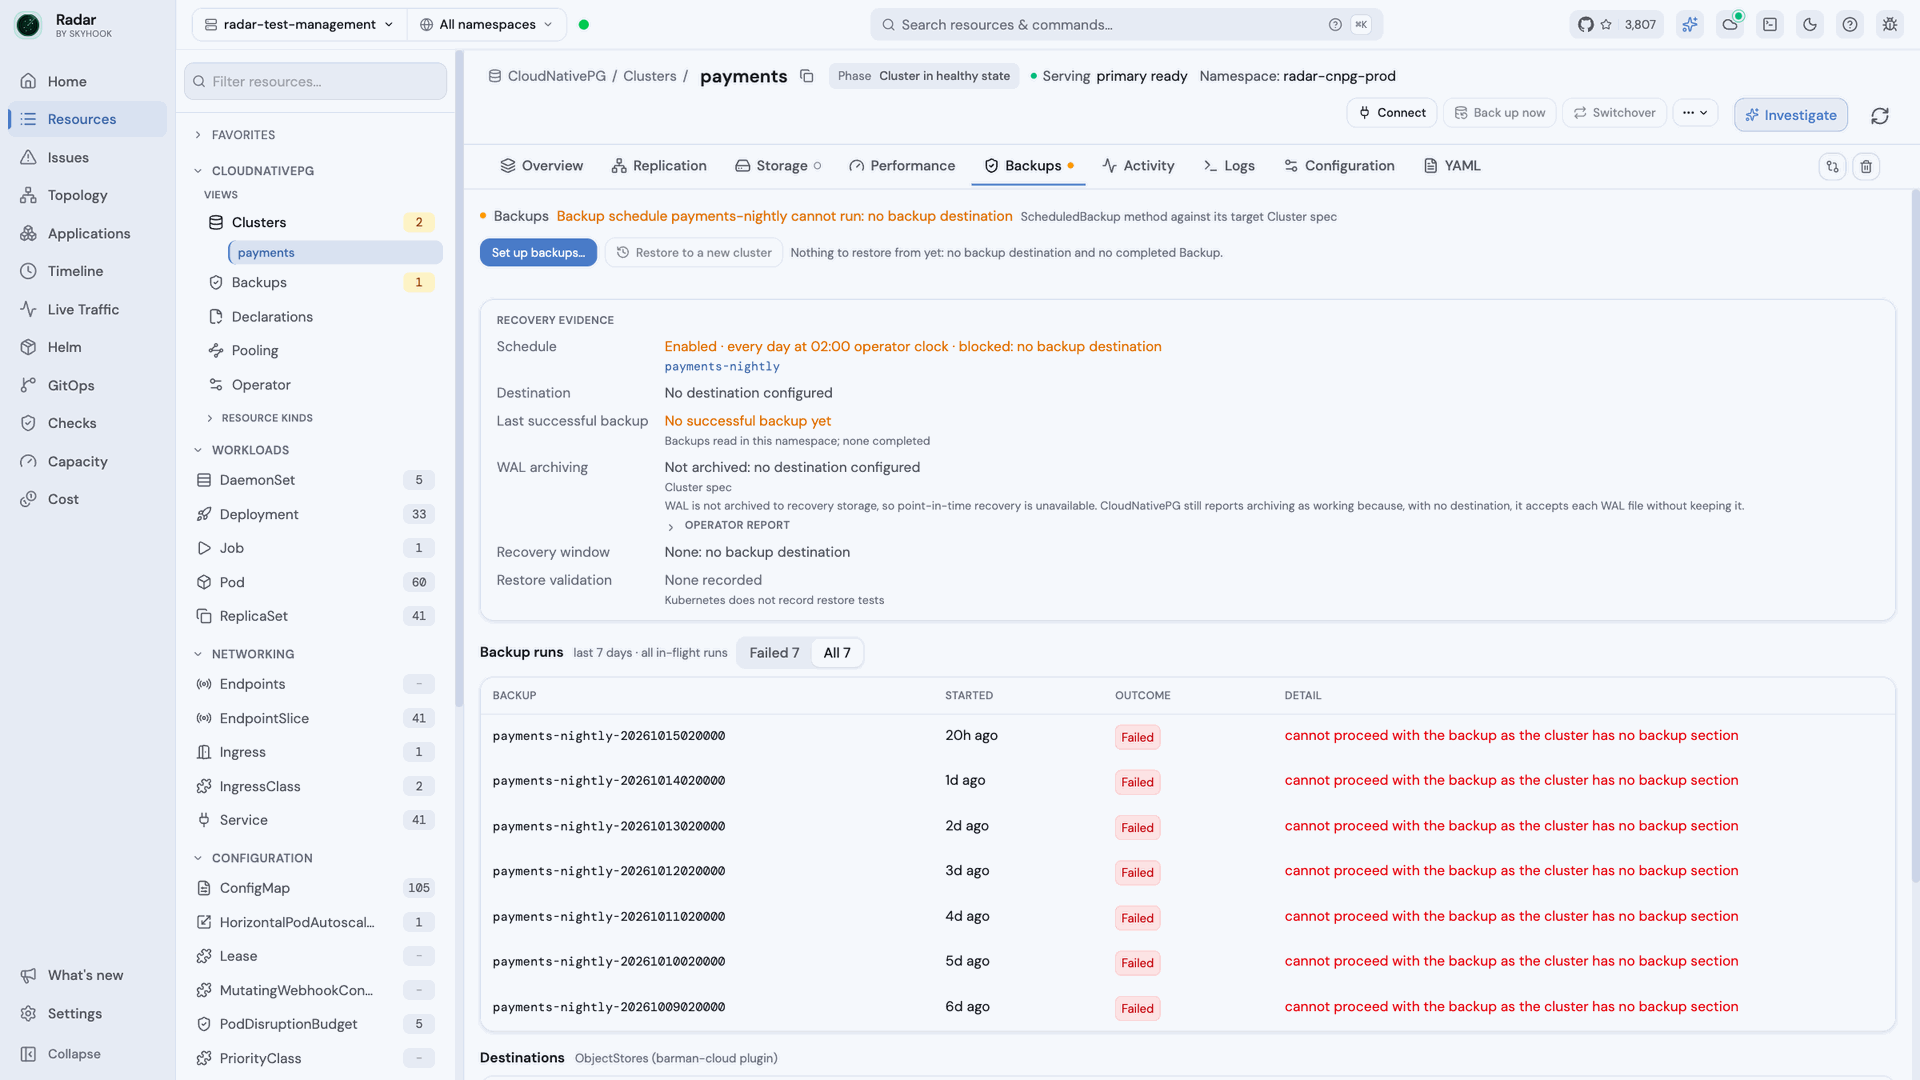Viewport: 1920px width, 1080px height.
Task: Refresh the cluster view
Action: point(1880,116)
